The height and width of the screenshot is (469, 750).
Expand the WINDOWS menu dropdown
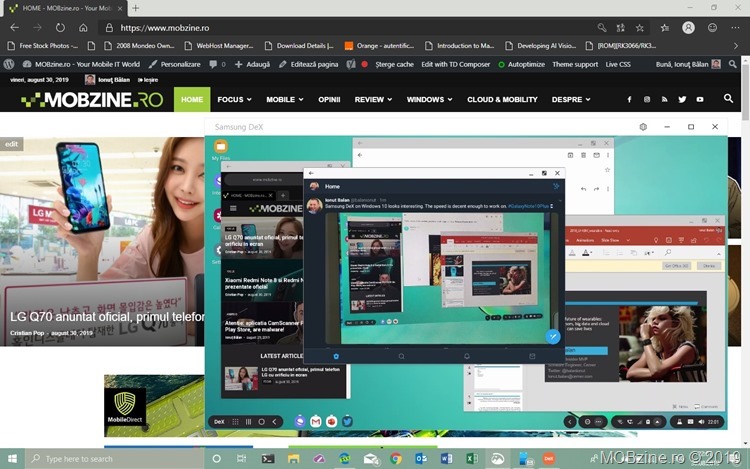(429, 99)
